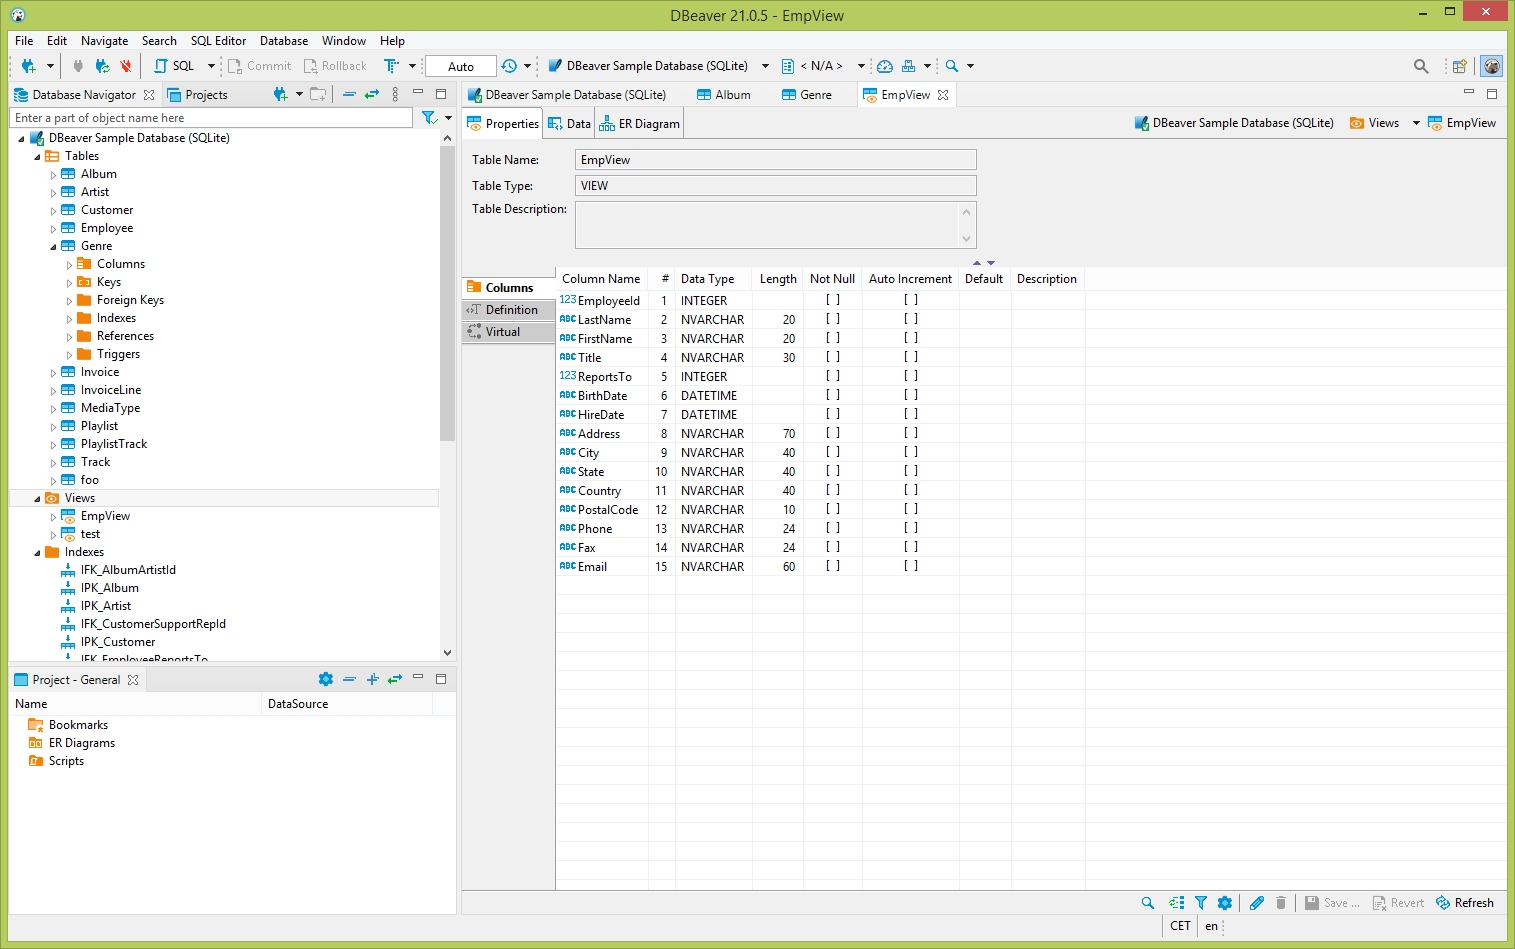Screen dimensions: 1515x949
Task: Collapse the Genre table node
Action: [x=54, y=247]
